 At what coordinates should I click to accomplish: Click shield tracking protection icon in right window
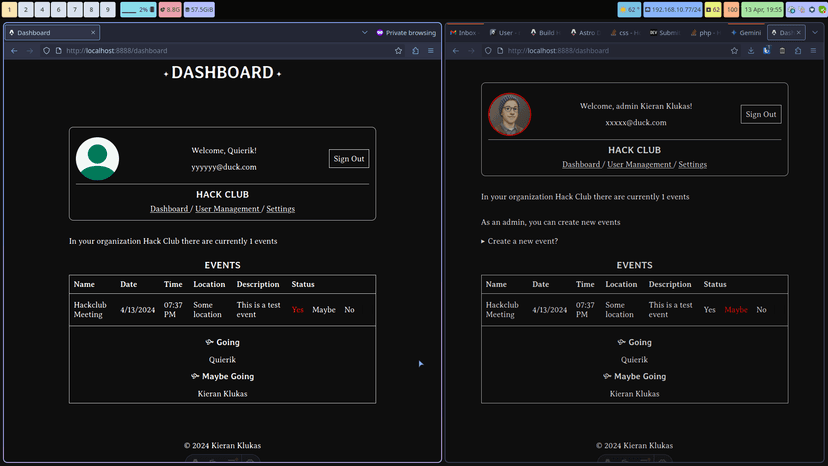[x=486, y=50]
